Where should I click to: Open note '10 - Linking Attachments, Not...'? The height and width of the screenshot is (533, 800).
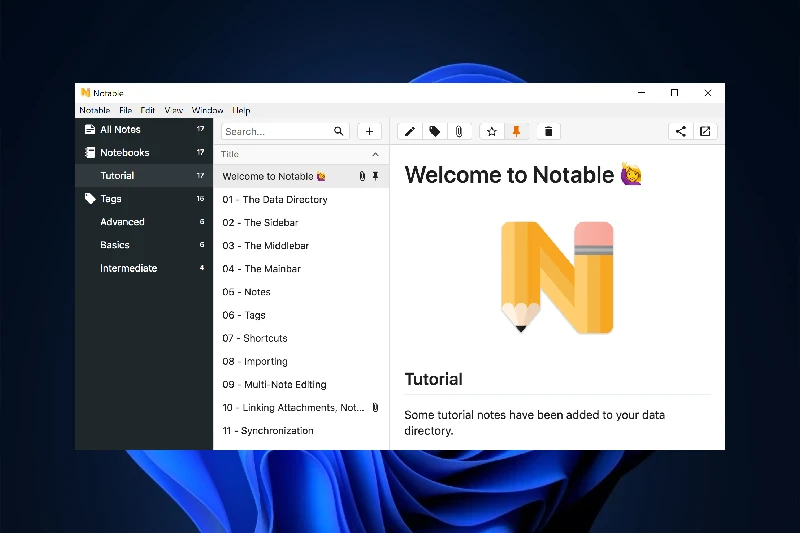[x=301, y=408]
